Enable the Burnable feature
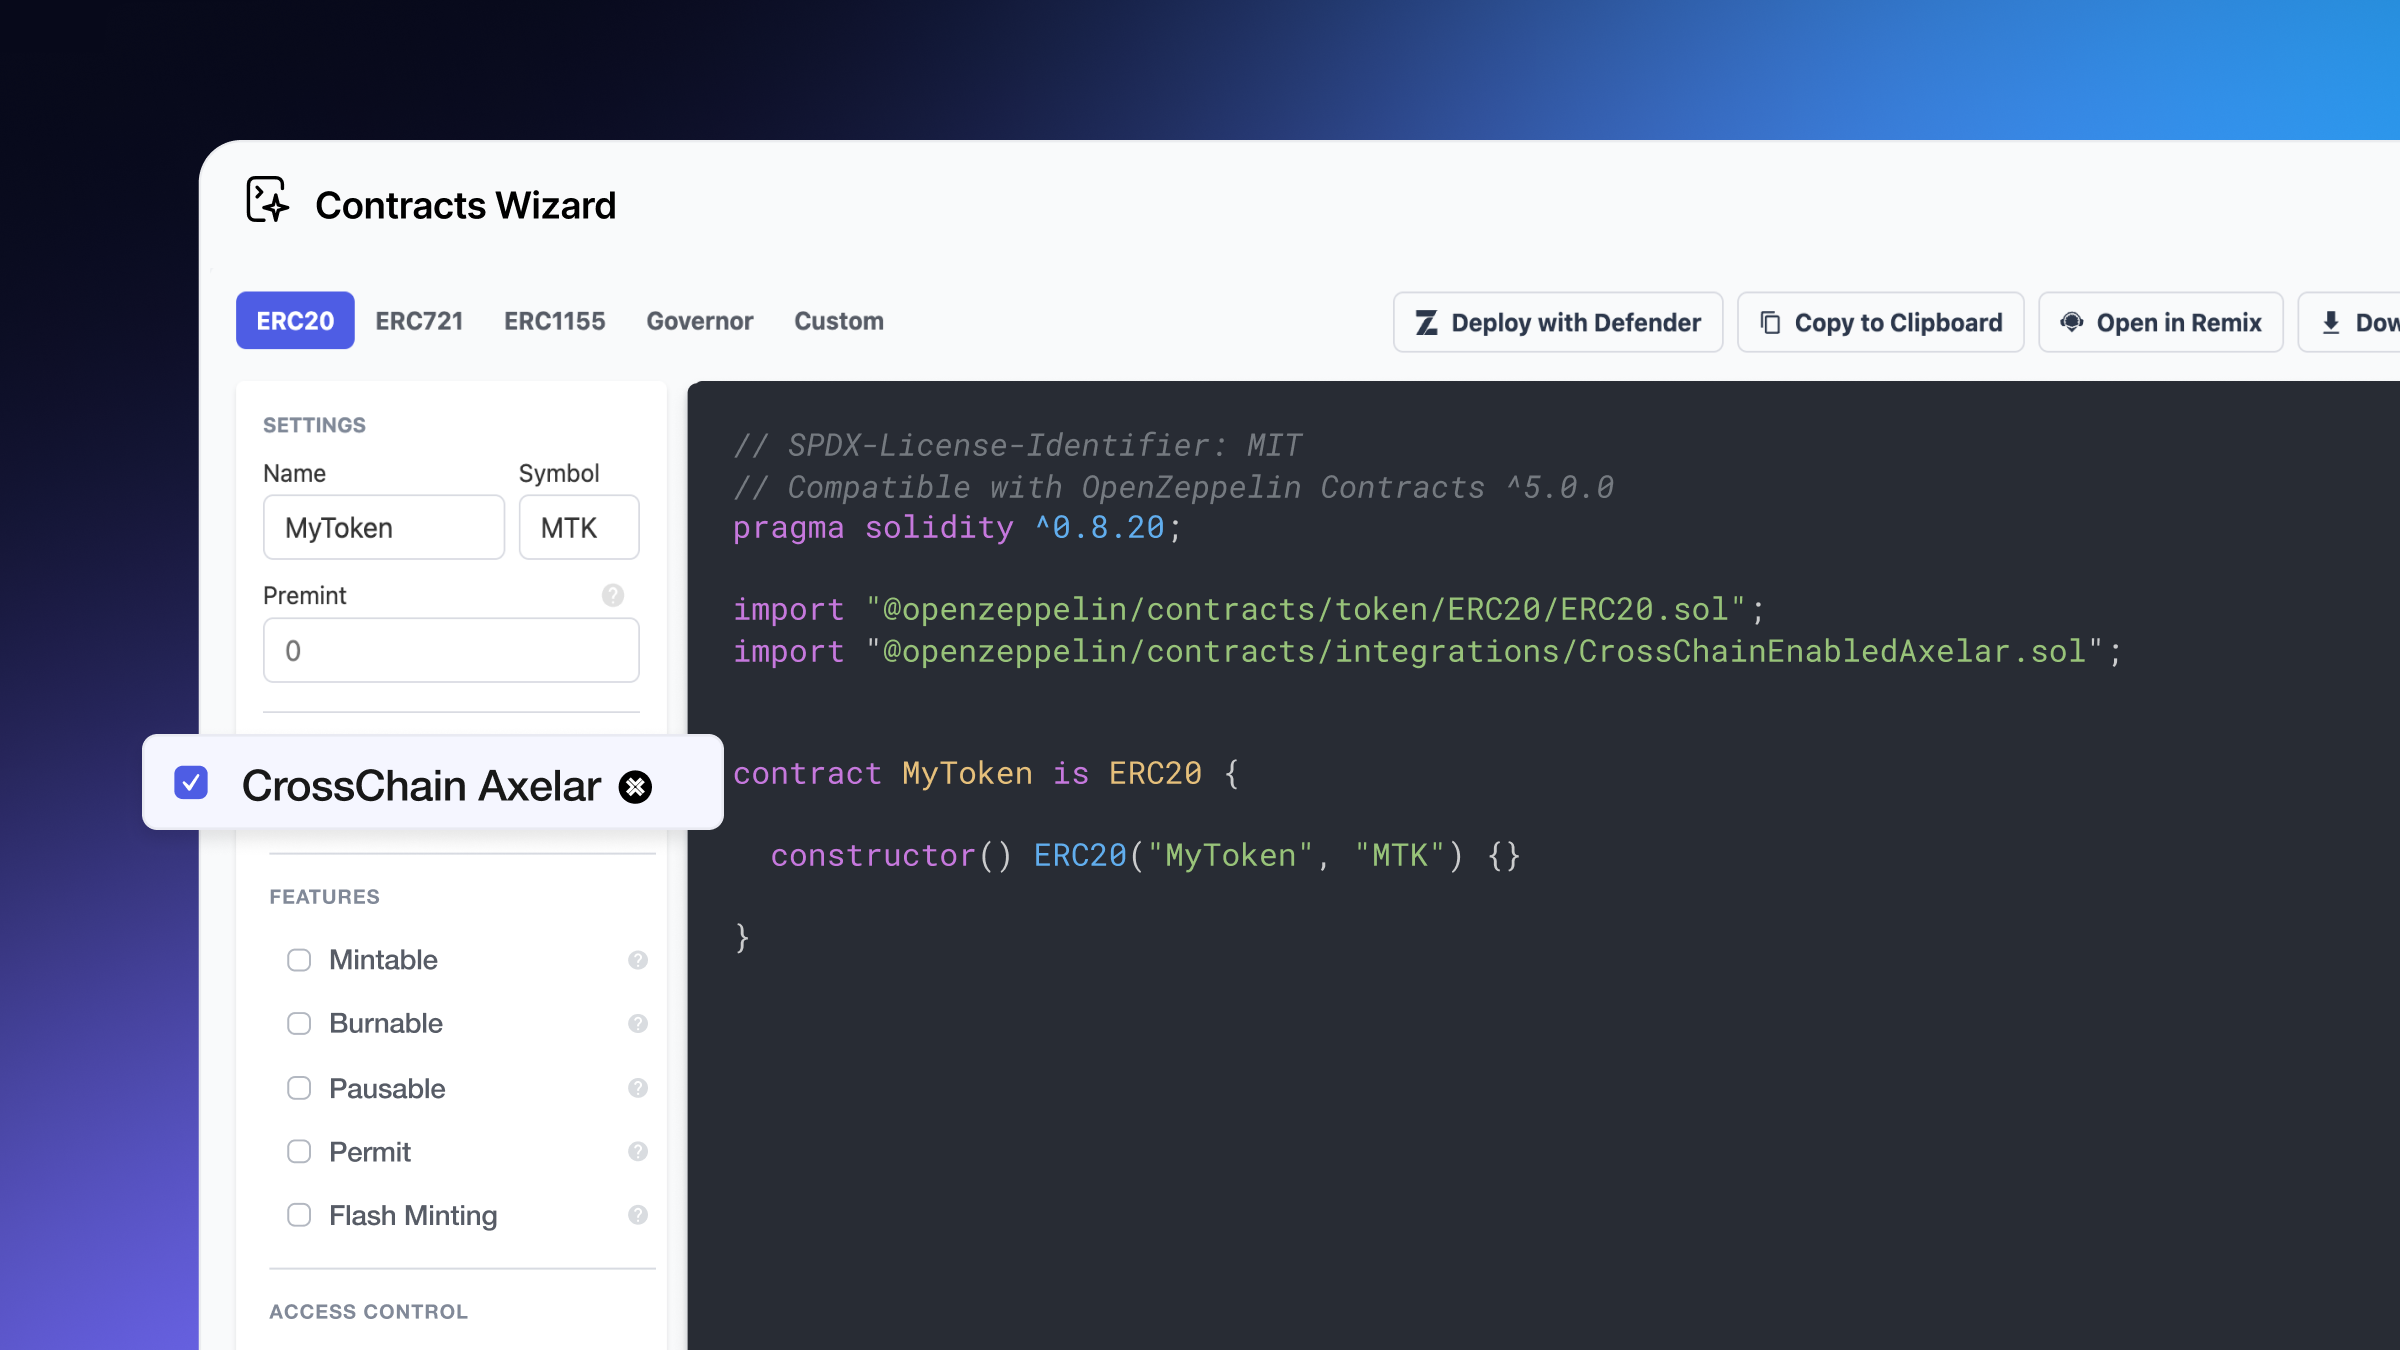2400x1350 pixels. tap(299, 1023)
